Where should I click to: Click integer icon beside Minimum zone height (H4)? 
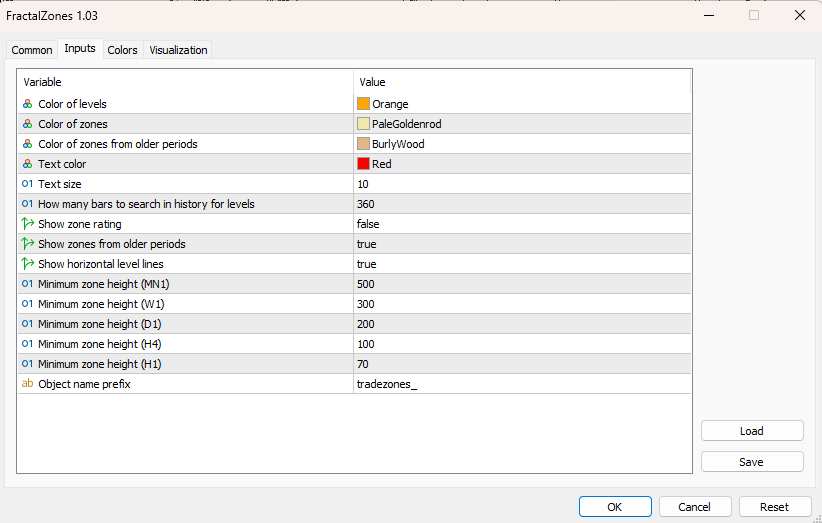[x=28, y=343]
